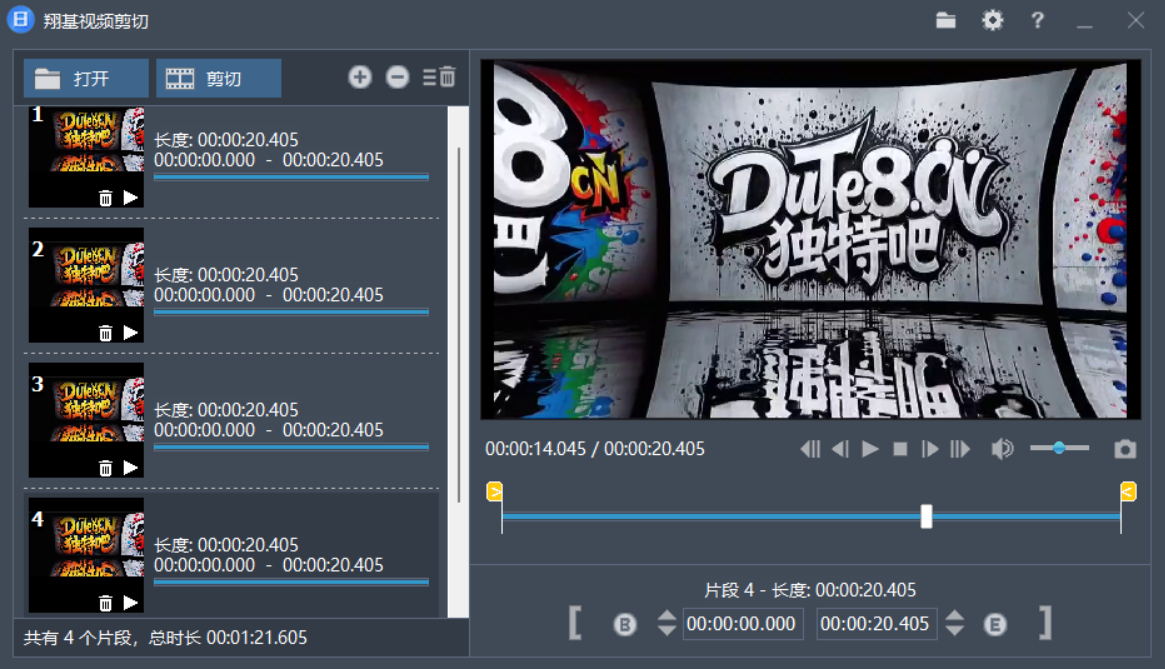Step back one frame
The height and width of the screenshot is (669, 1165).
pos(840,449)
